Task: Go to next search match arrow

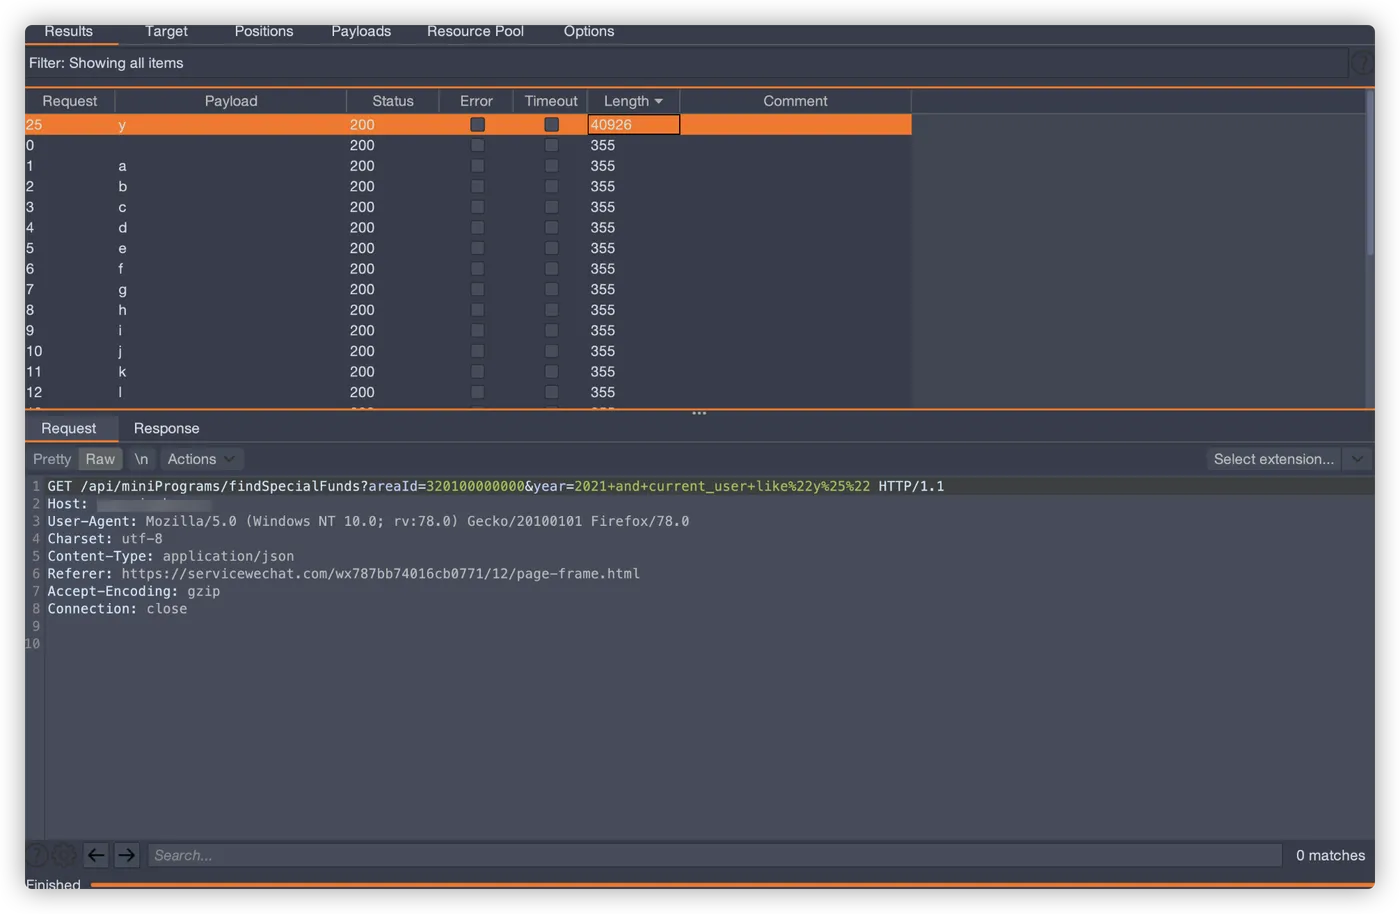Action: (x=126, y=855)
